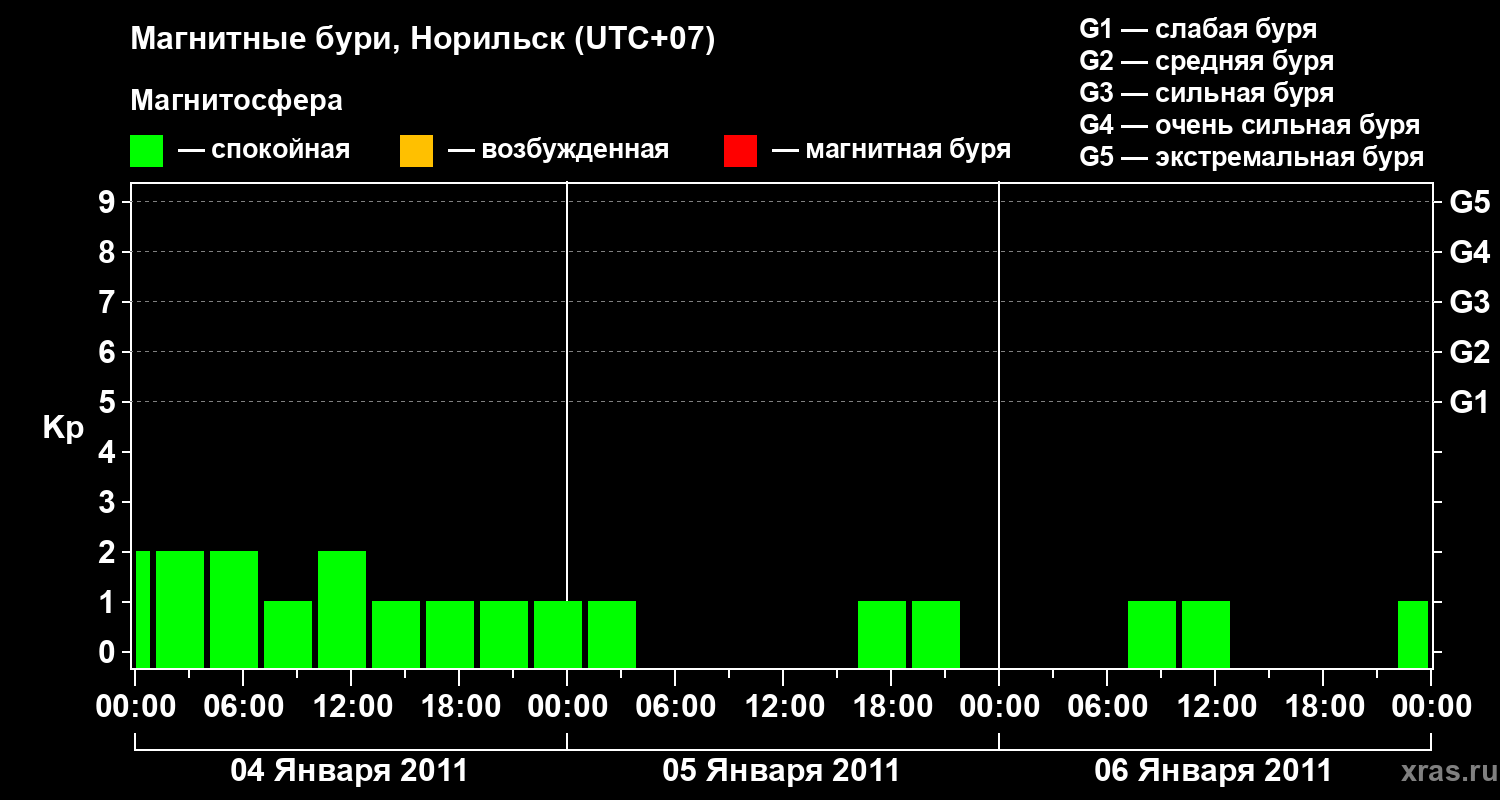Click the title 'Магнитные бури, Норильск (UTC+07)'
This screenshot has width=1500, height=800.
tap(423, 40)
